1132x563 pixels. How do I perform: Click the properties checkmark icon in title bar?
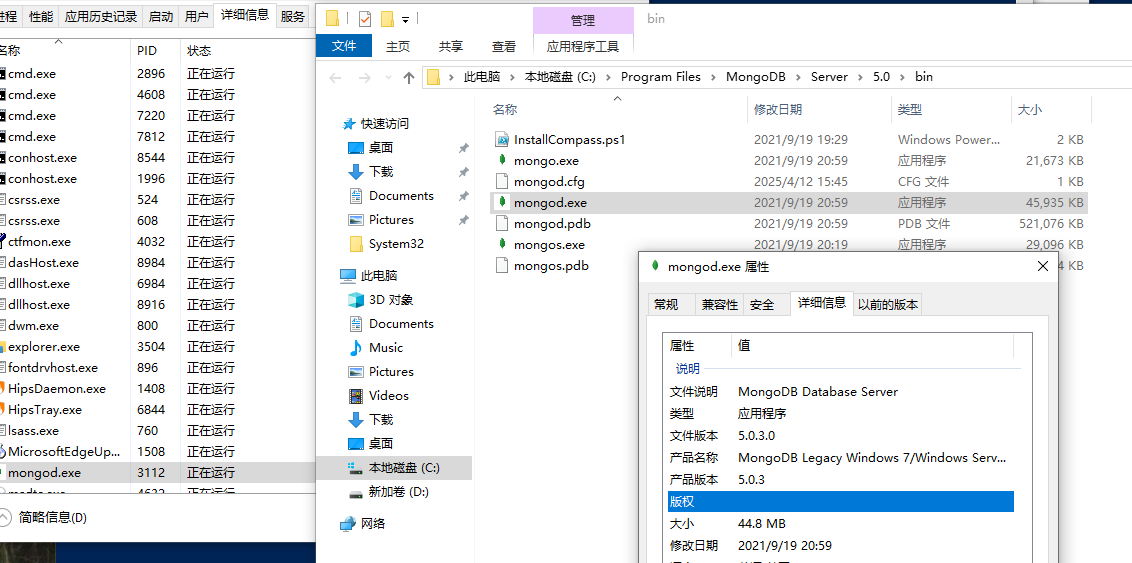click(x=365, y=19)
